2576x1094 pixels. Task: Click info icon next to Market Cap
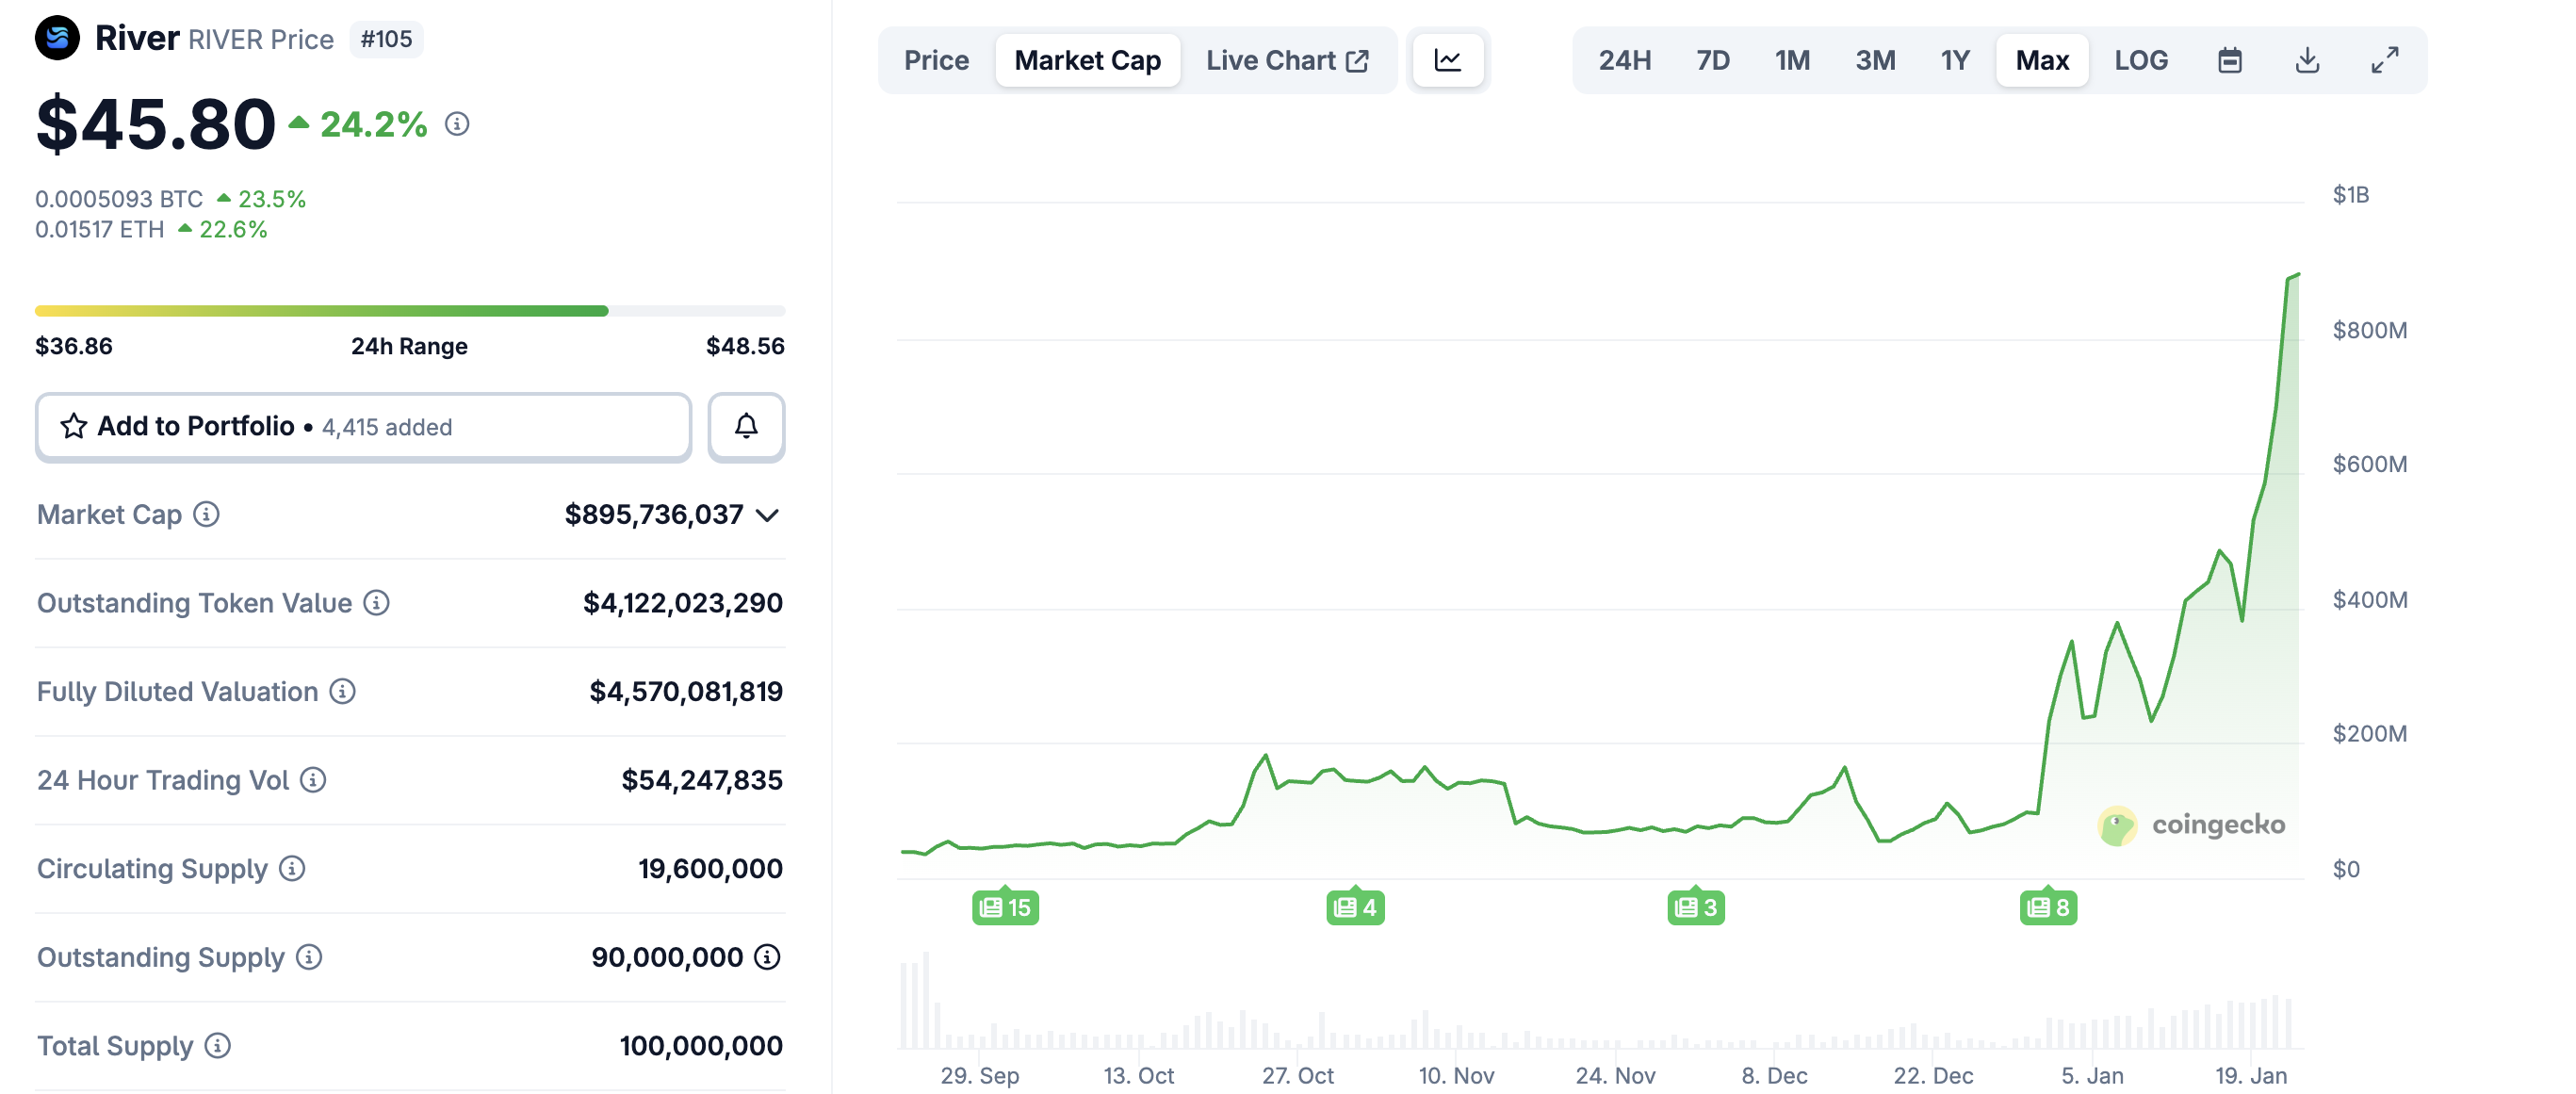[x=207, y=514]
